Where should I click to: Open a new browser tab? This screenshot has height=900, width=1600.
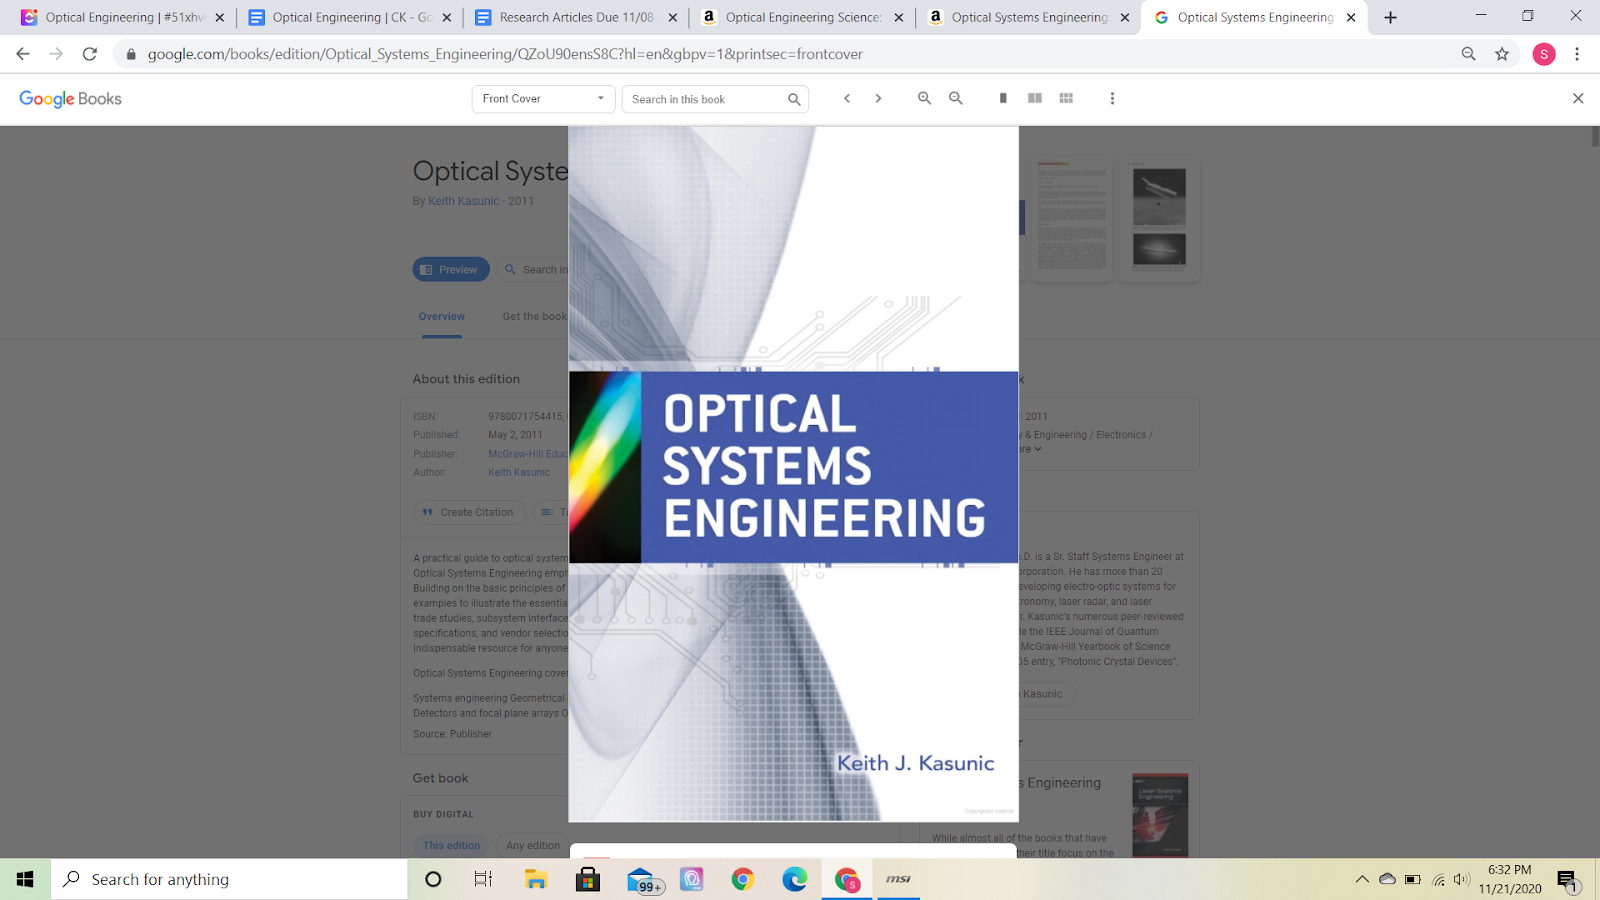coord(1390,17)
